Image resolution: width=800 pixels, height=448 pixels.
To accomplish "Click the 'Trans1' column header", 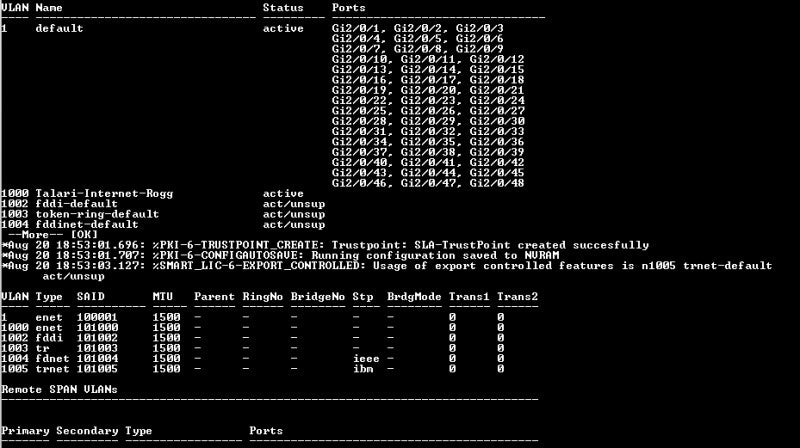I will pos(469,296).
